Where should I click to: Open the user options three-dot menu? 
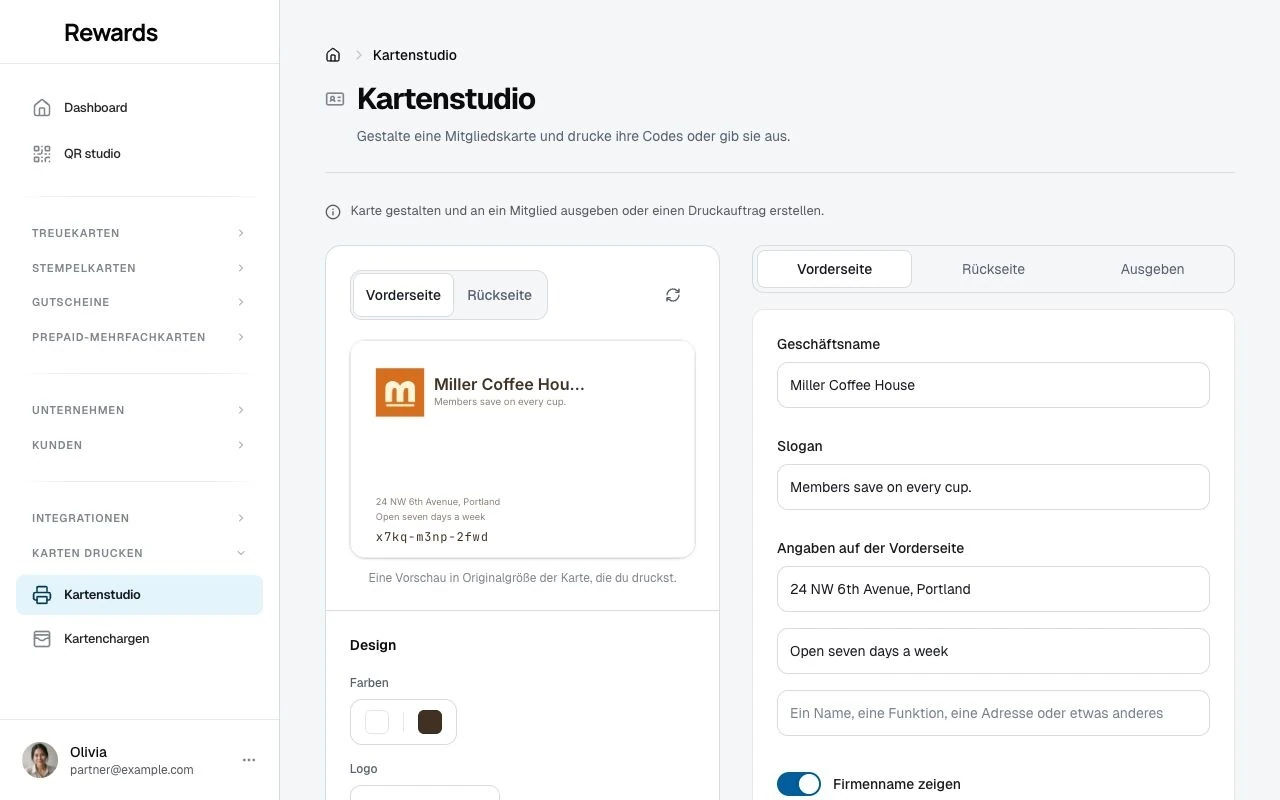[x=249, y=760]
